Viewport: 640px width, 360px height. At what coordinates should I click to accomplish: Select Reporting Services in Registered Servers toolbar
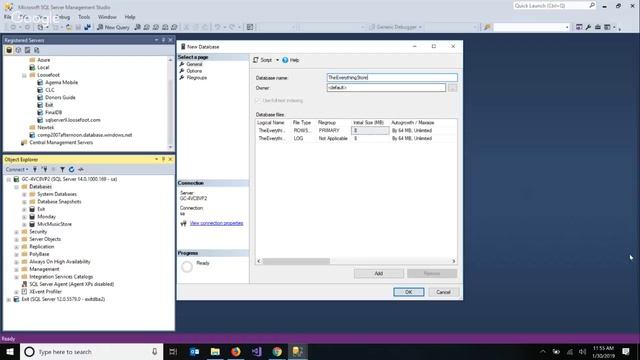(27, 50)
